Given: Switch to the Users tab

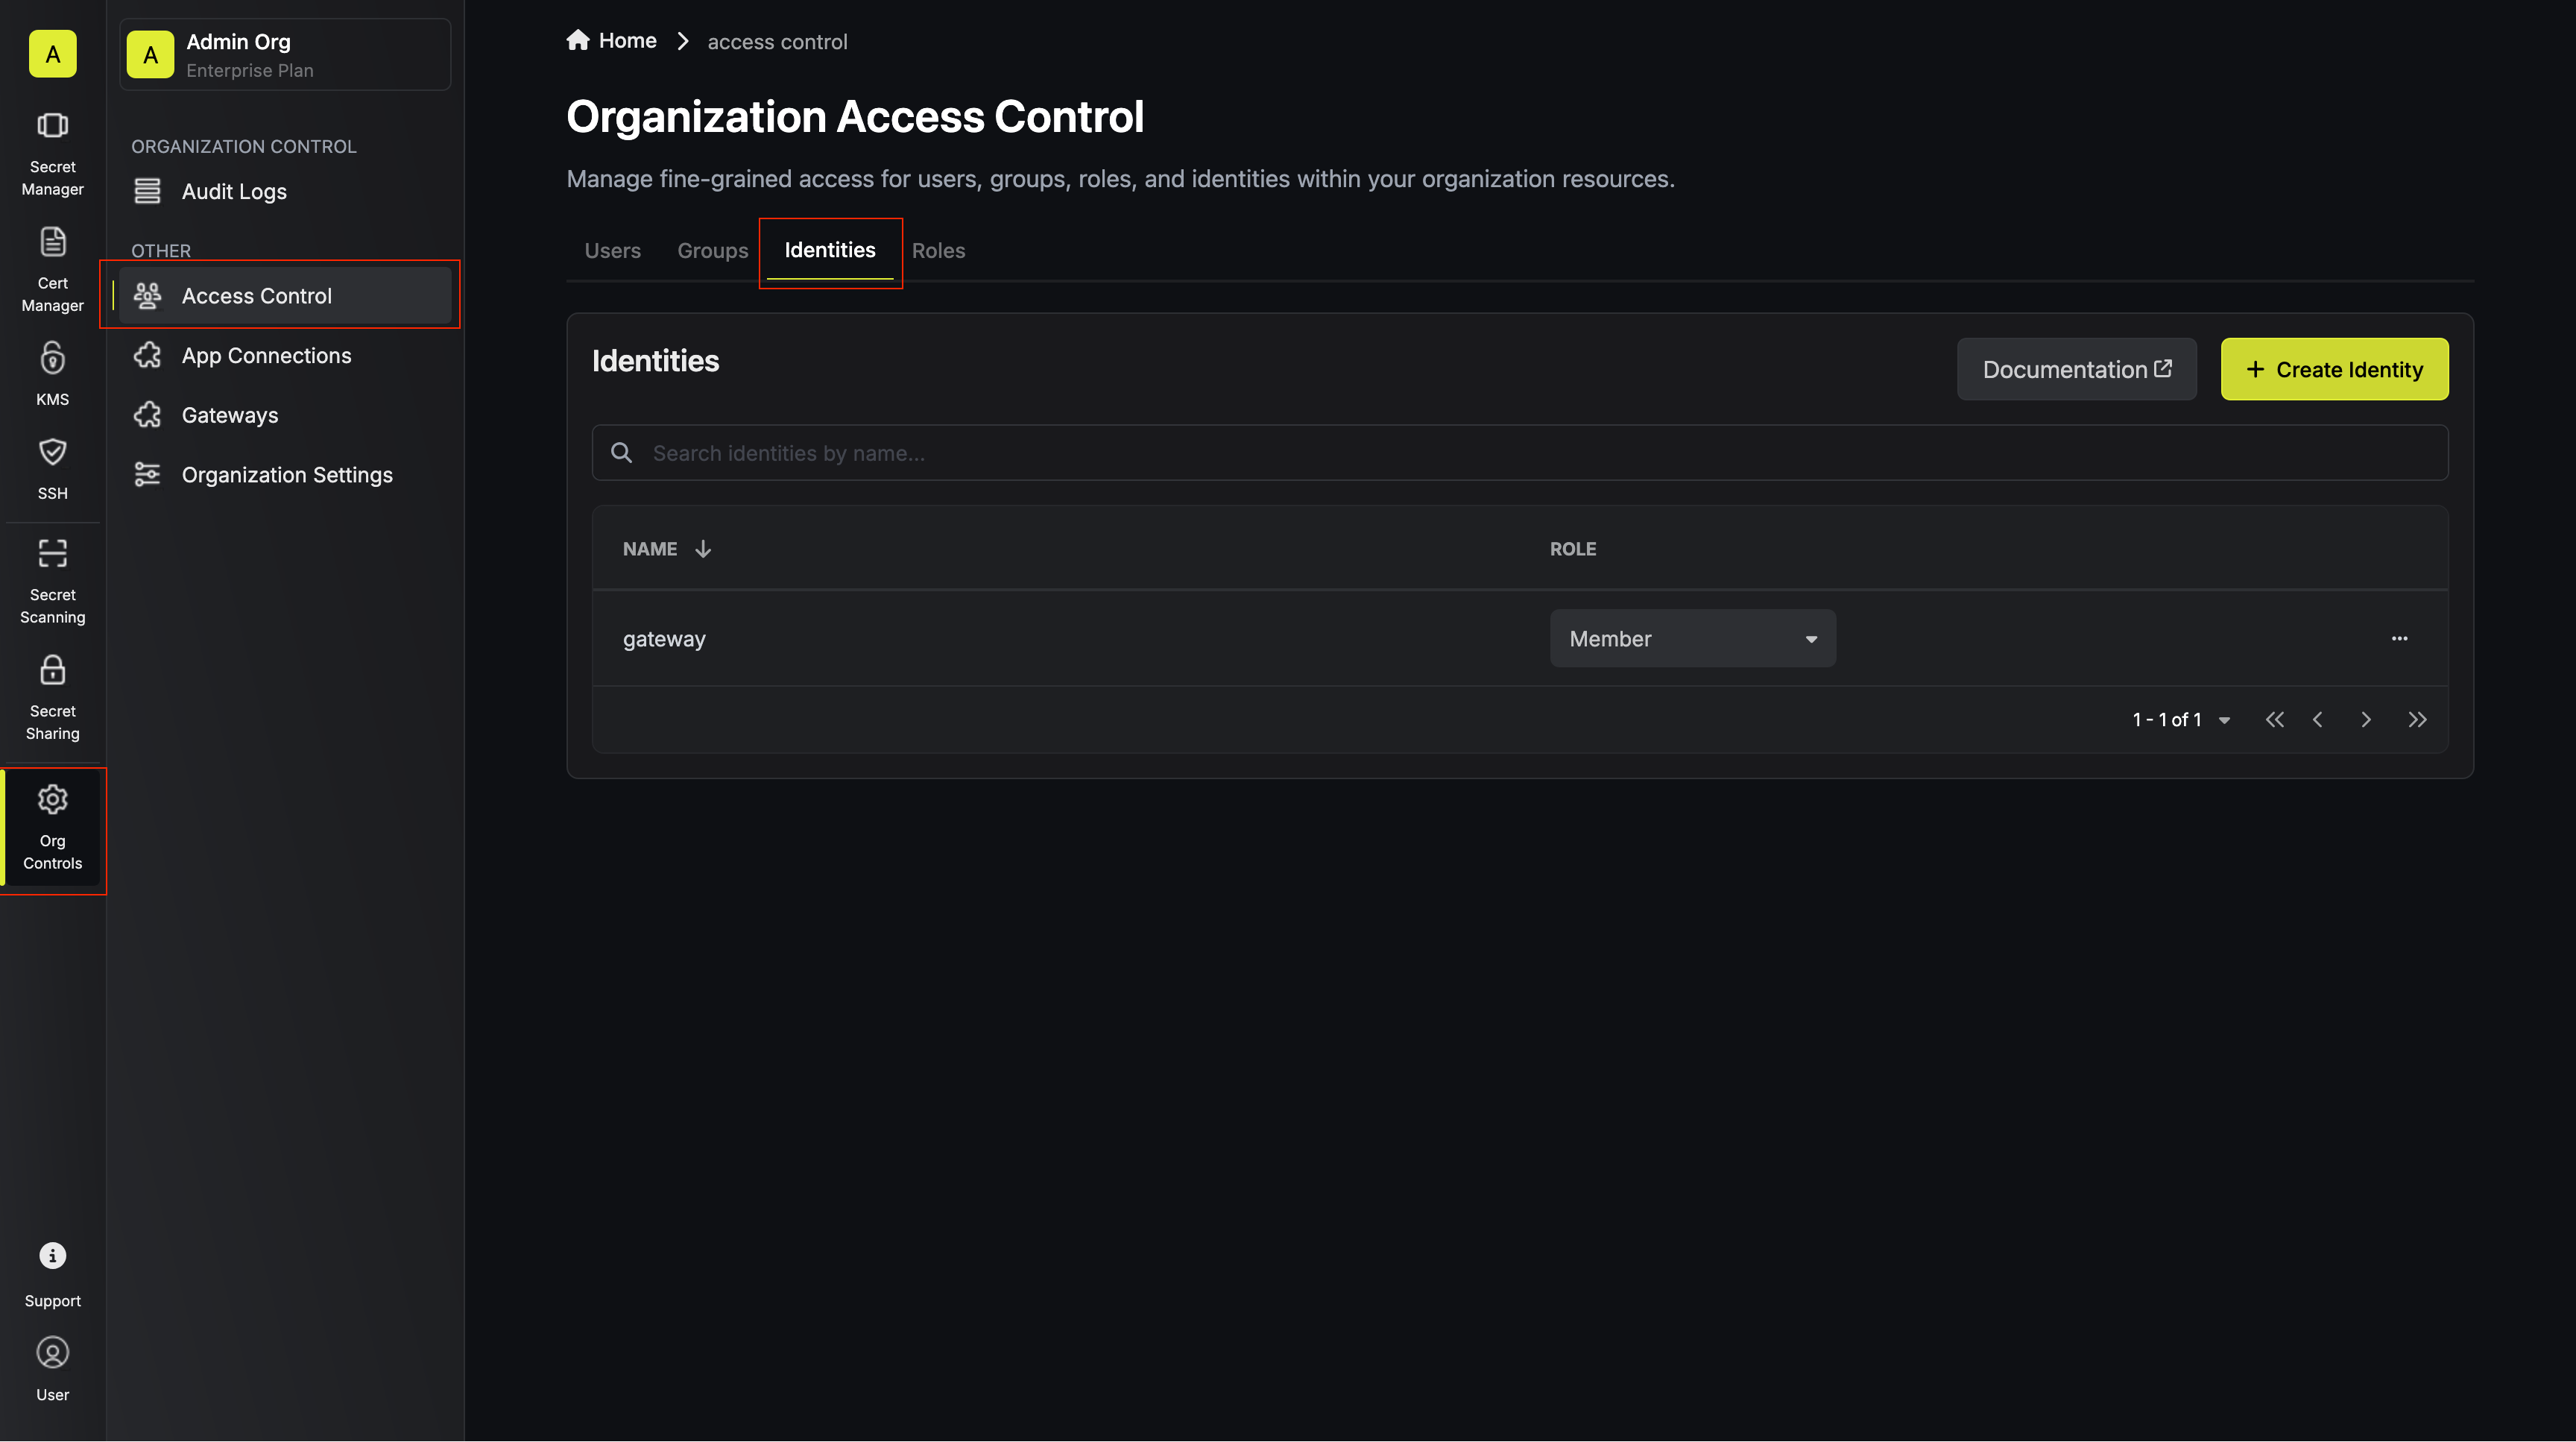Looking at the screenshot, I should 612,250.
